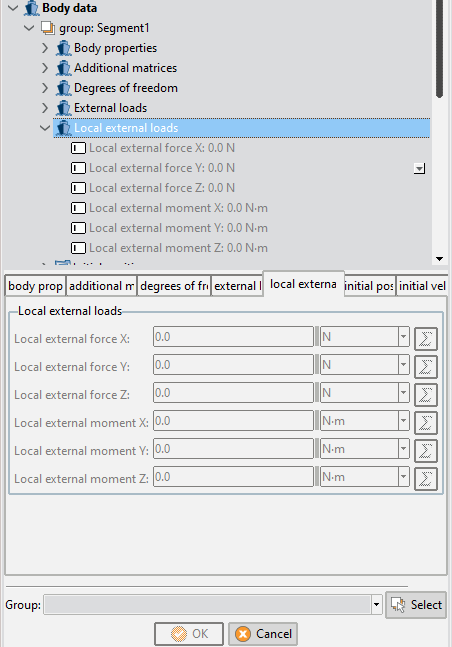Collapse the Local external loads node
452x647 pixels.
(45, 128)
